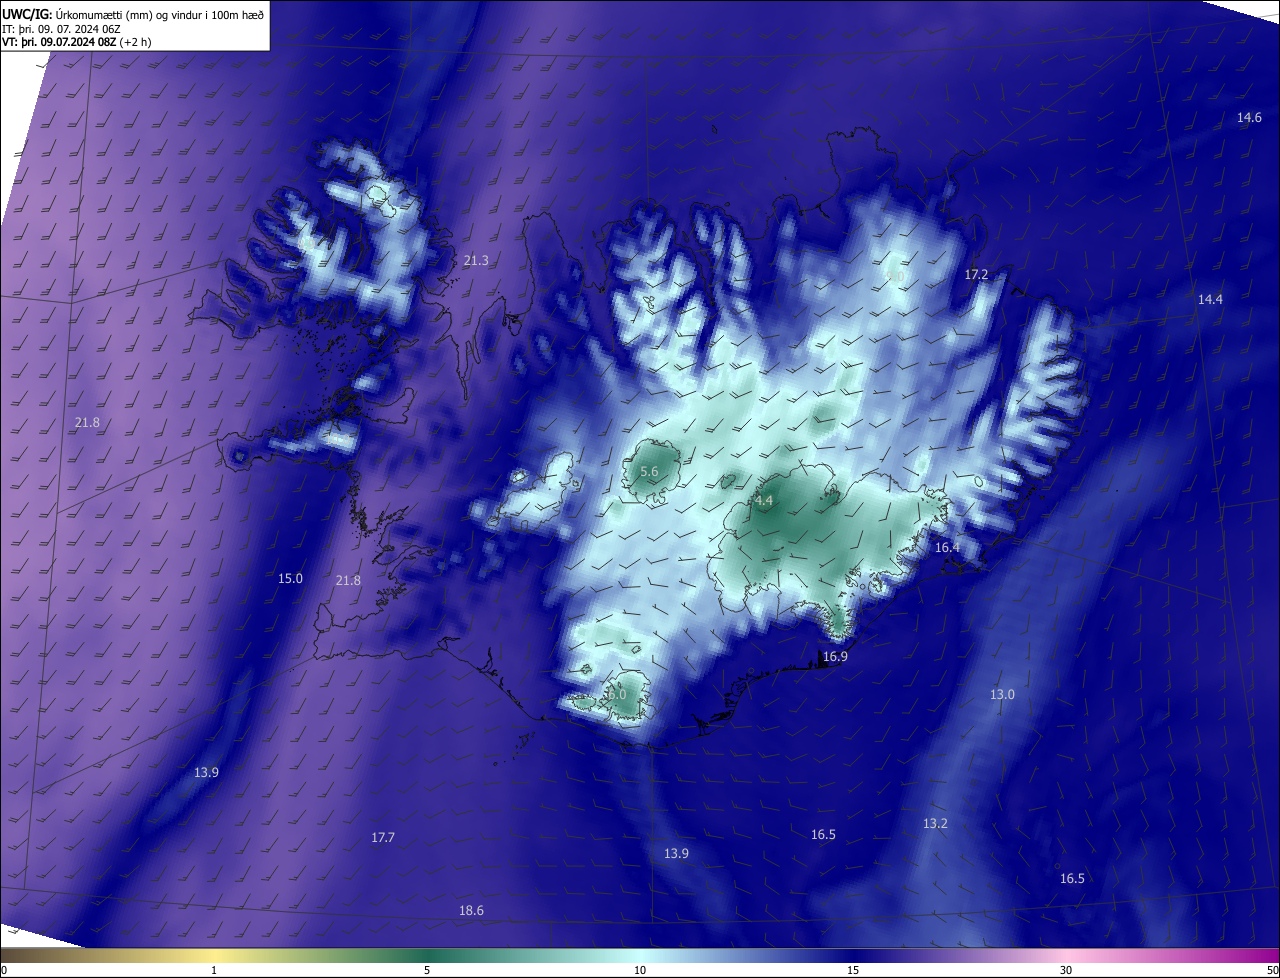Click the 21.8 label right beside 15.0
Image resolution: width=1280 pixels, height=978 pixels.
tap(348, 581)
